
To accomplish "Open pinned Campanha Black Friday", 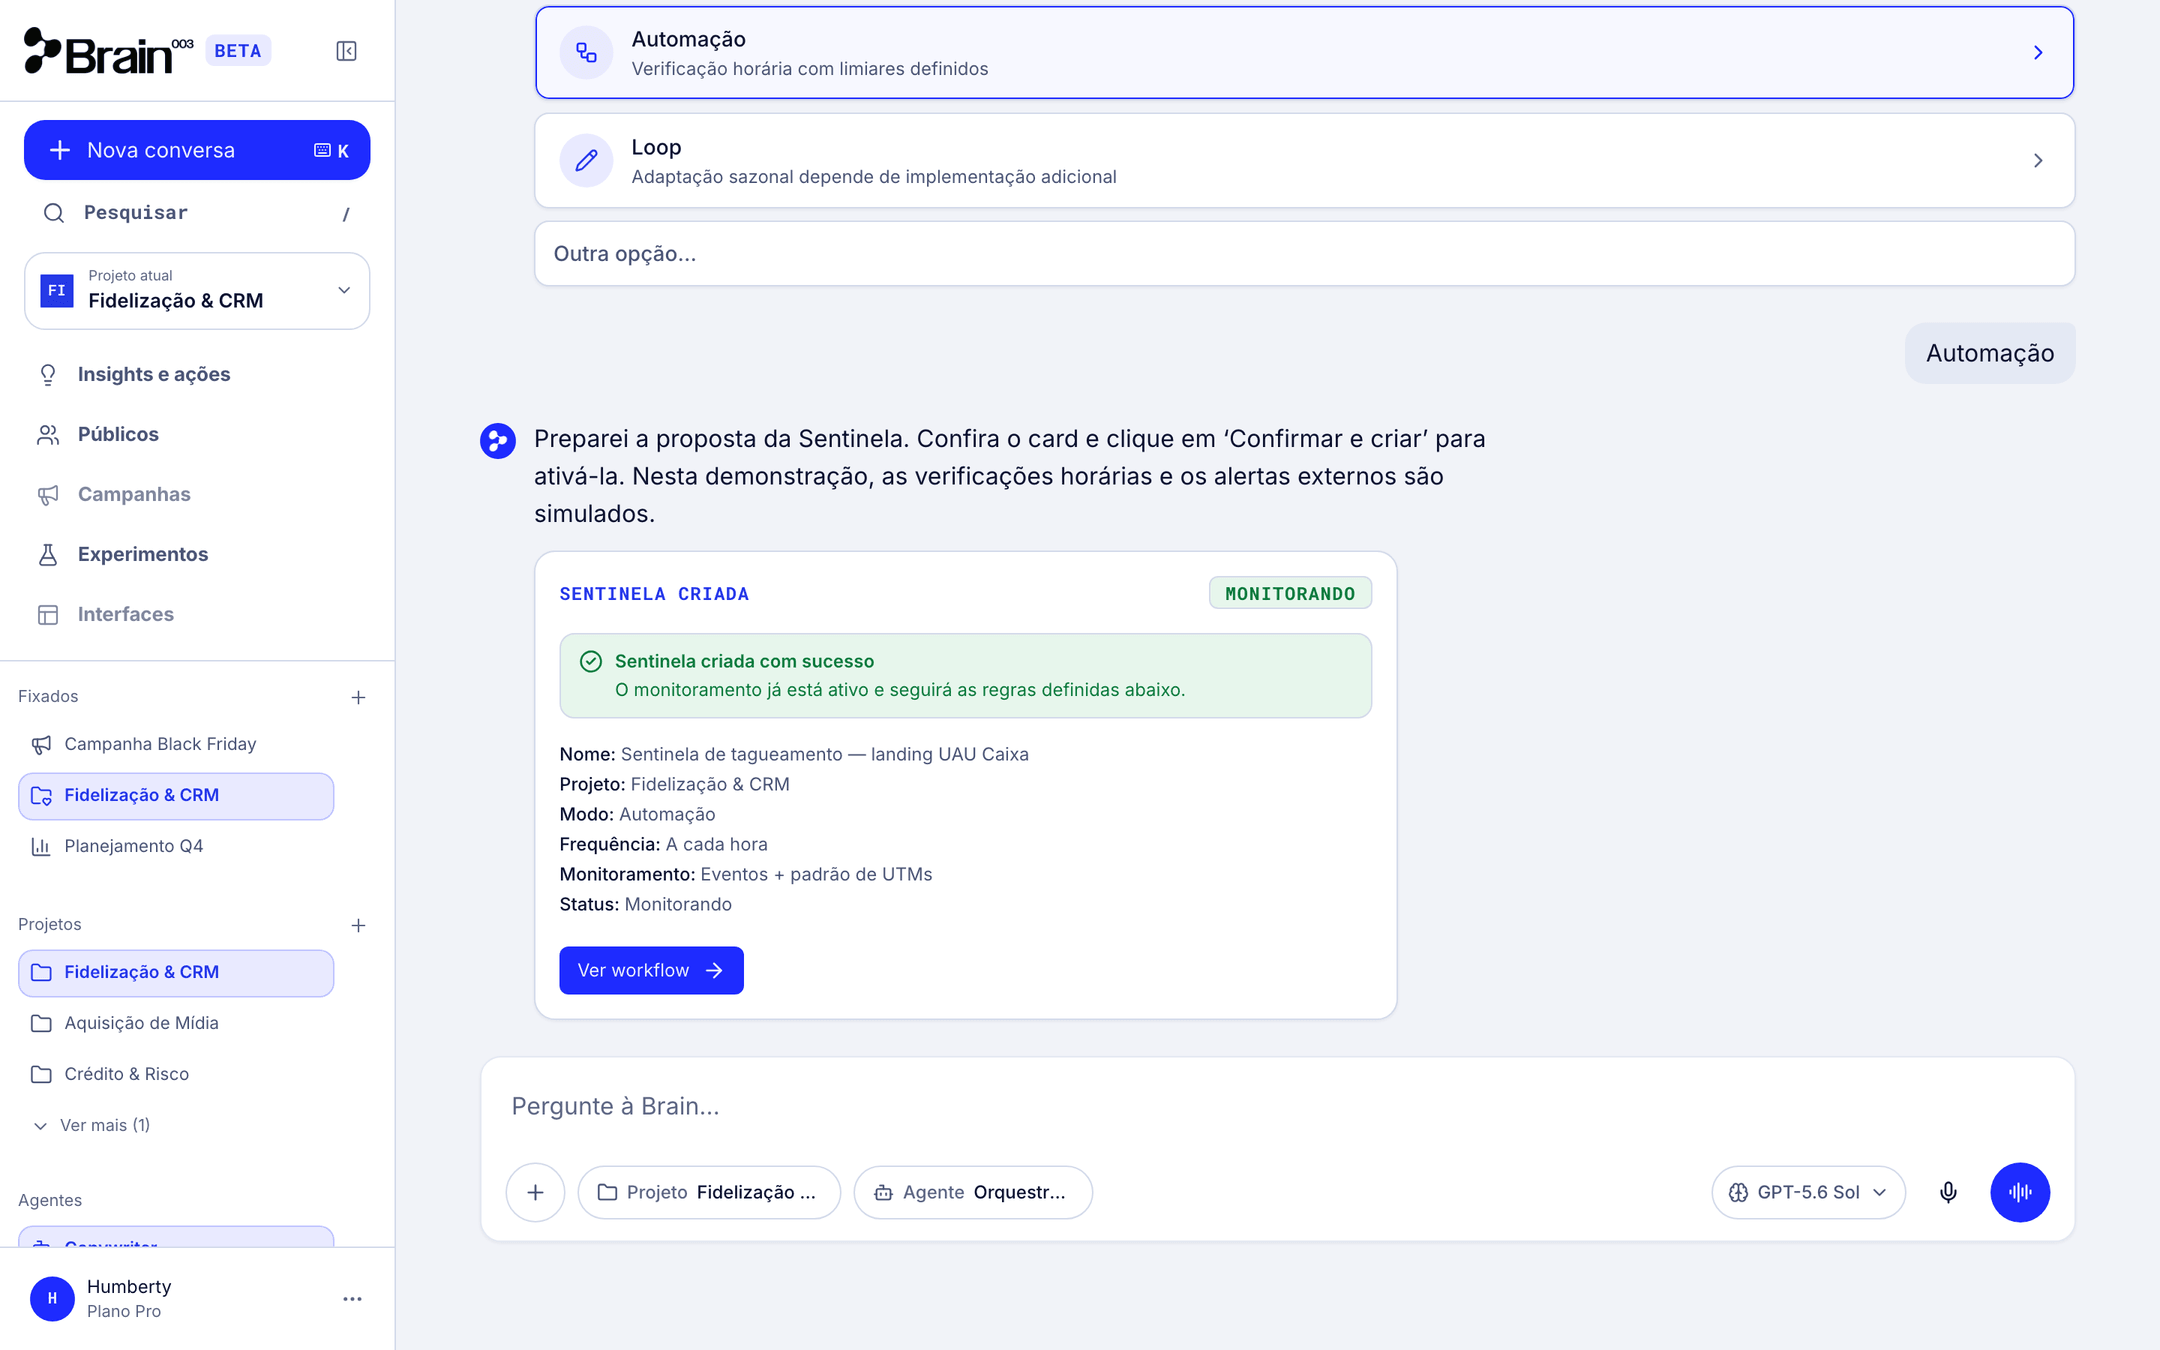I will [176, 744].
